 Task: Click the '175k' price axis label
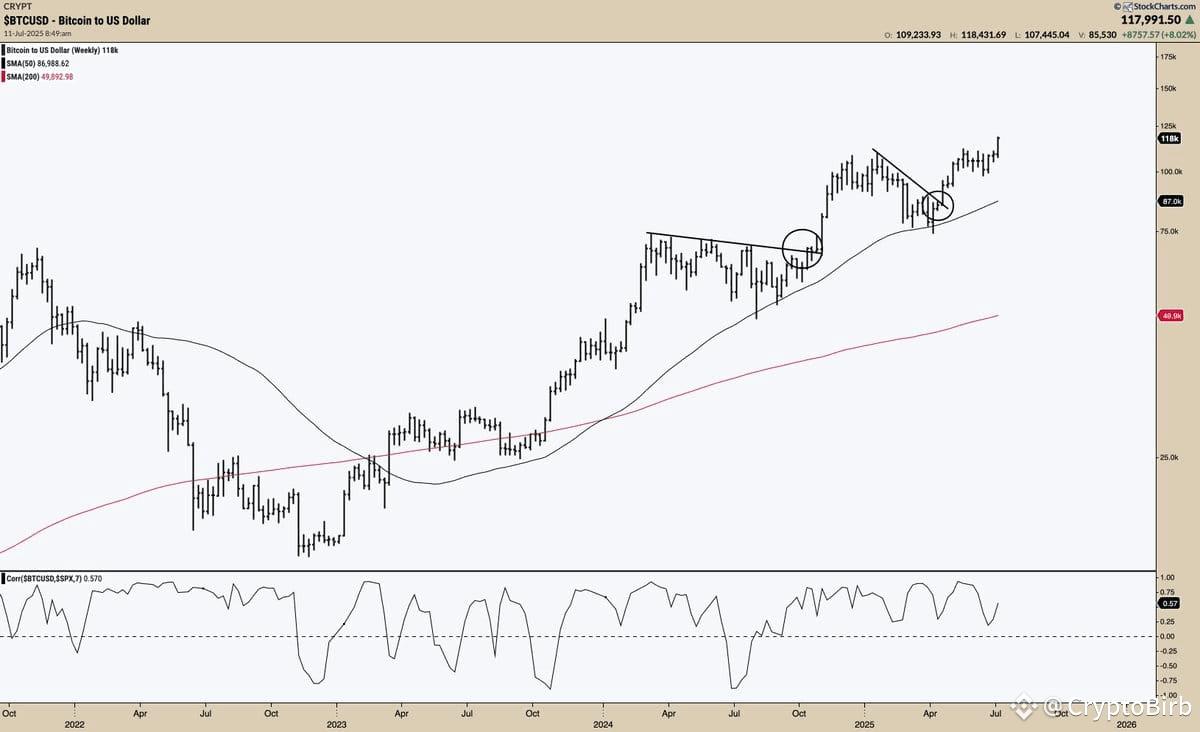(1168, 58)
